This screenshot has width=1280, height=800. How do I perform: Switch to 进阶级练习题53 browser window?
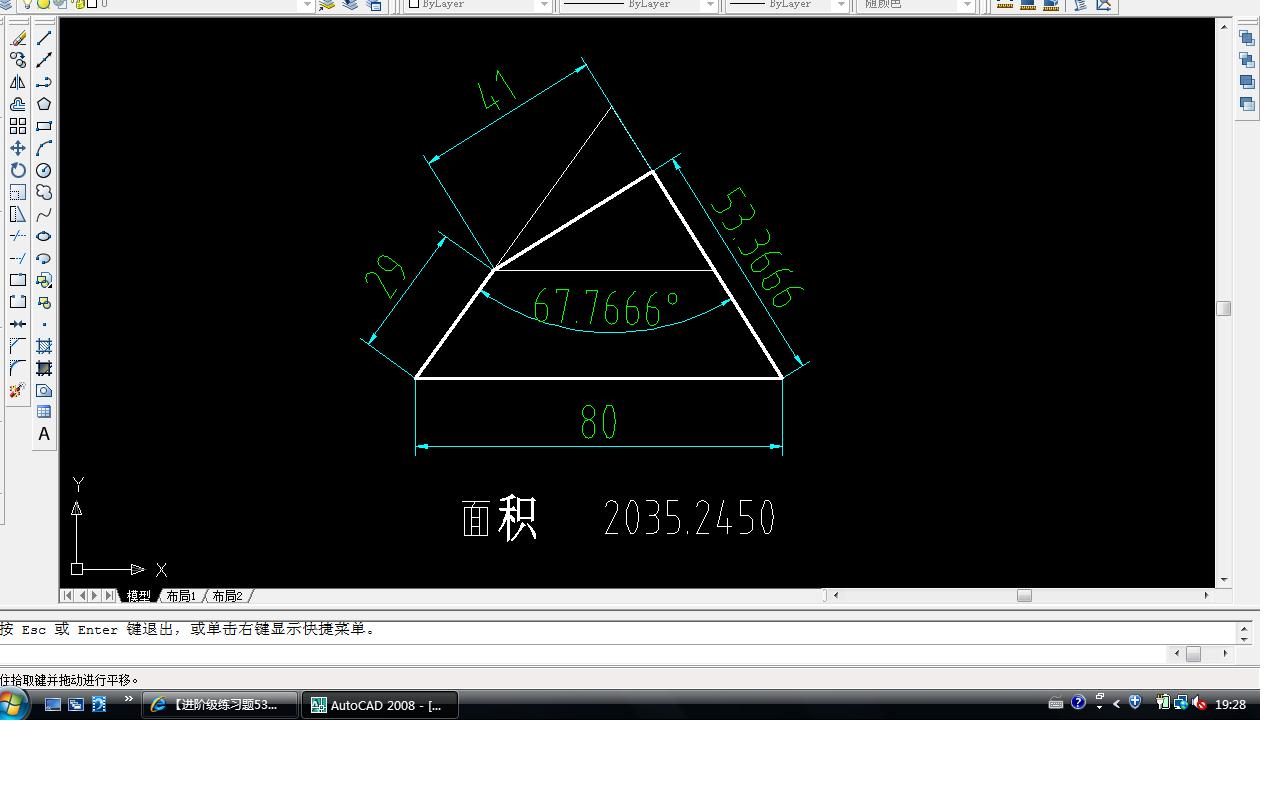[x=220, y=705]
